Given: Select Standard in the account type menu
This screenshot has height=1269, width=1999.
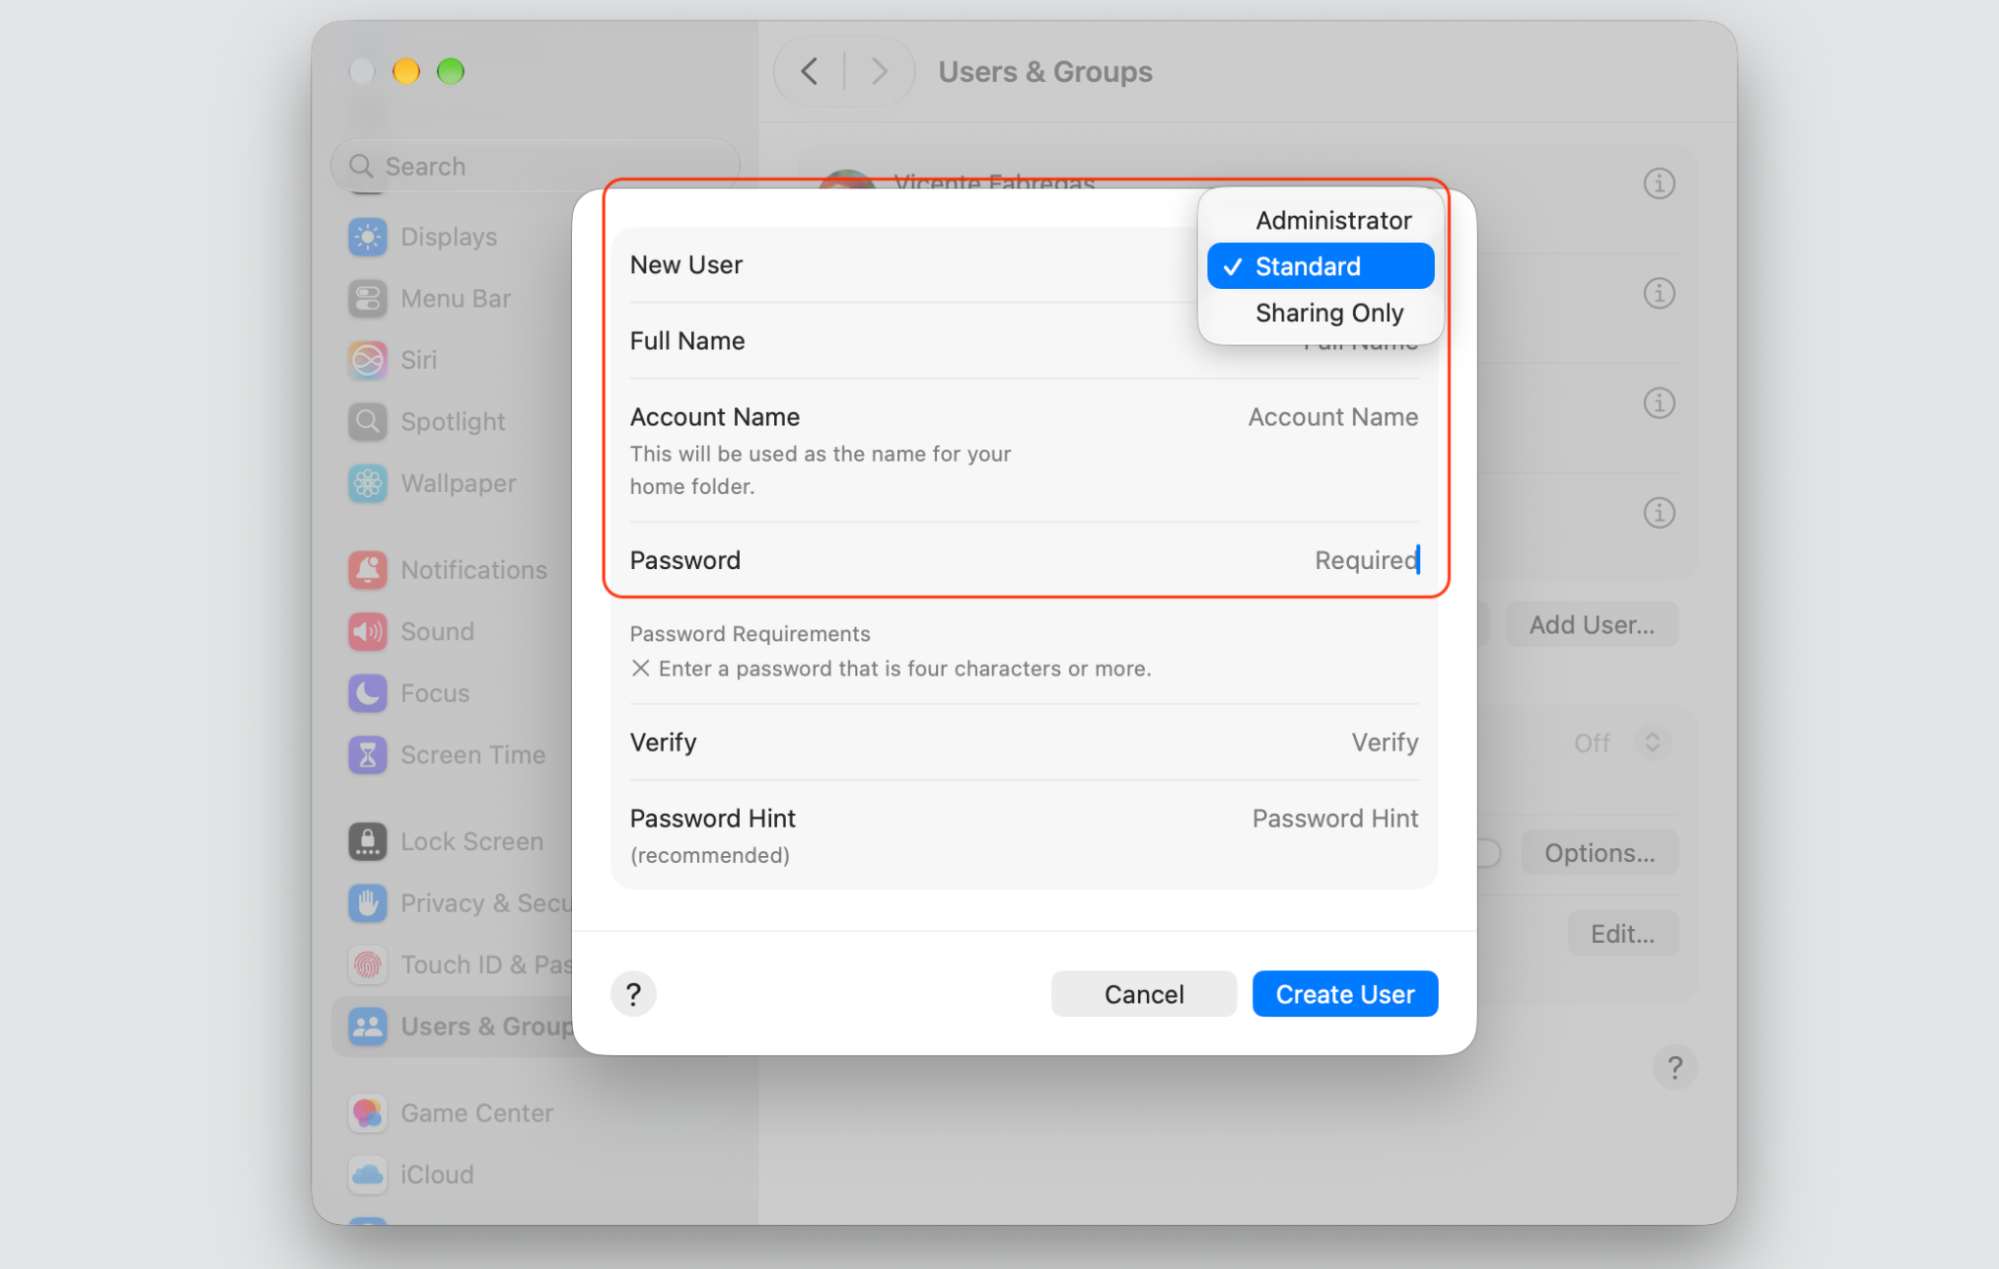Looking at the screenshot, I should (1320, 266).
